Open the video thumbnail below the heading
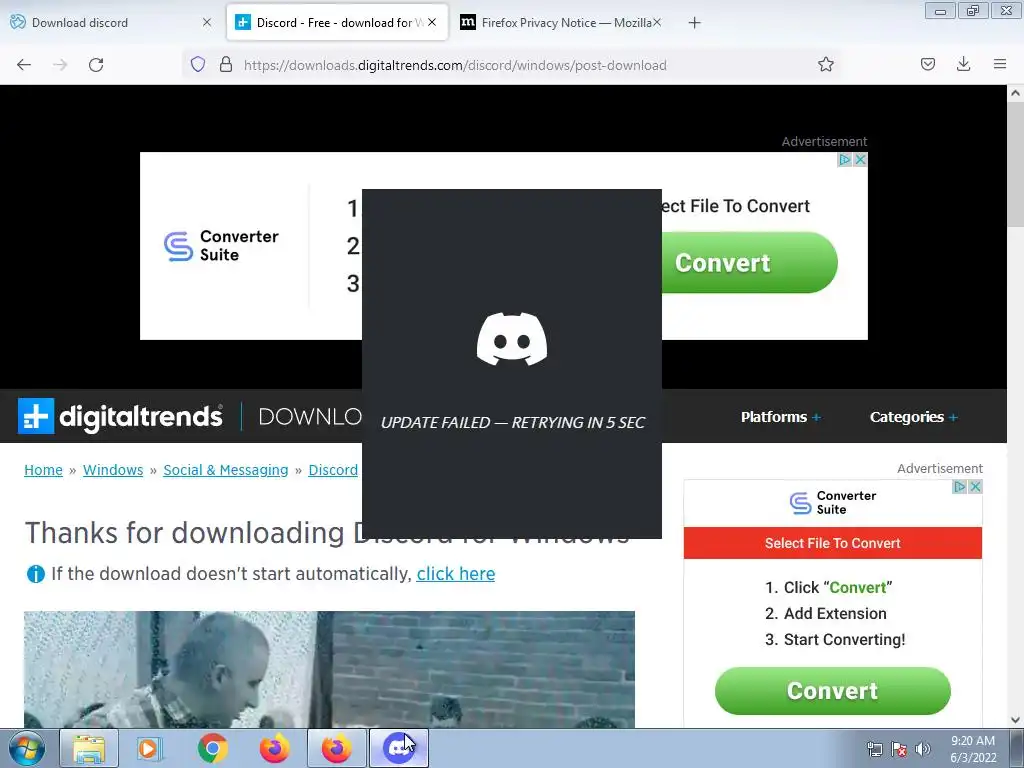1024x768 pixels. [329, 669]
